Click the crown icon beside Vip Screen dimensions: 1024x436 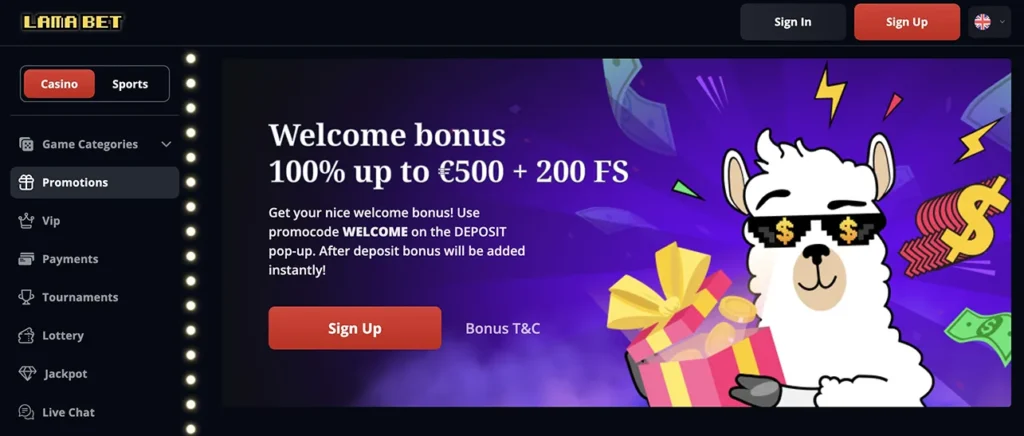(x=26, y=221)
